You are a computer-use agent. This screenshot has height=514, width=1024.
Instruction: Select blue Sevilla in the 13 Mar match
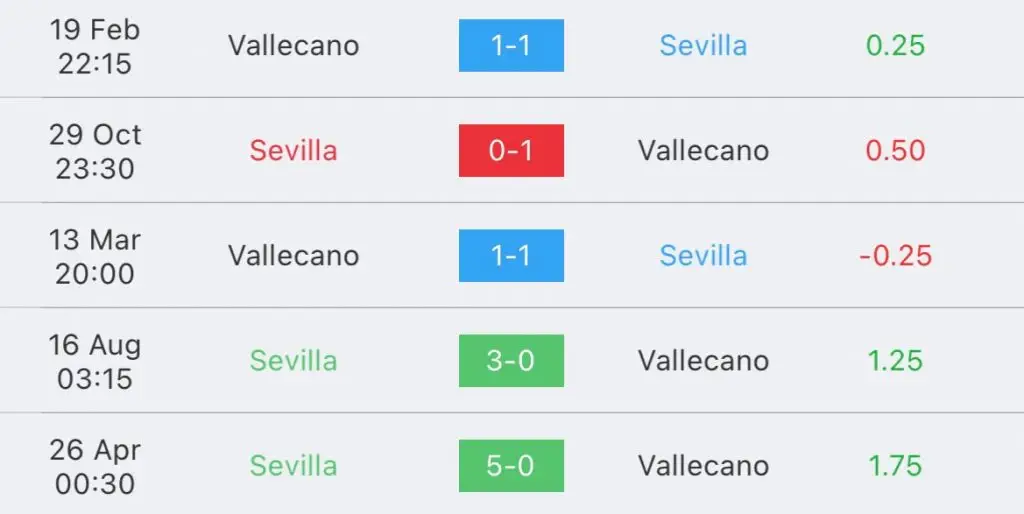tap(703, 255)
